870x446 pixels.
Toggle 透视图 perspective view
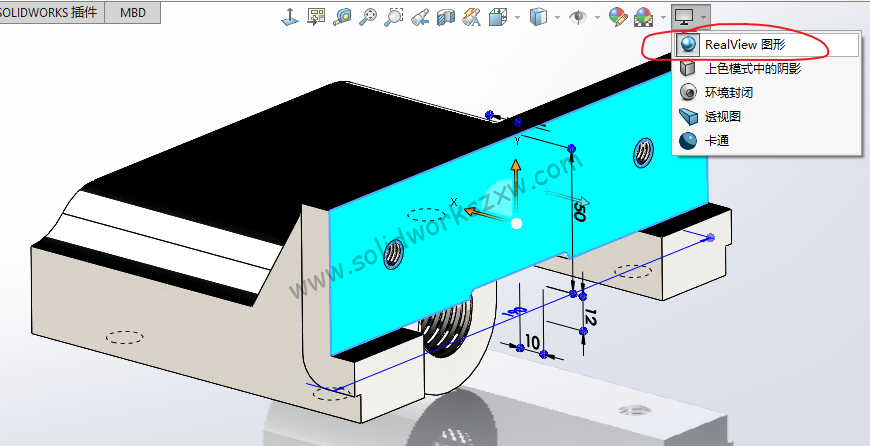(x=767, y=116)
